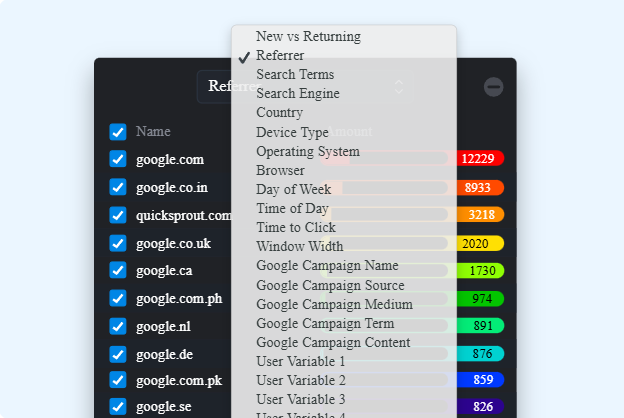
Task: Click the google.ca referrer name
Action: pos(164,271)
